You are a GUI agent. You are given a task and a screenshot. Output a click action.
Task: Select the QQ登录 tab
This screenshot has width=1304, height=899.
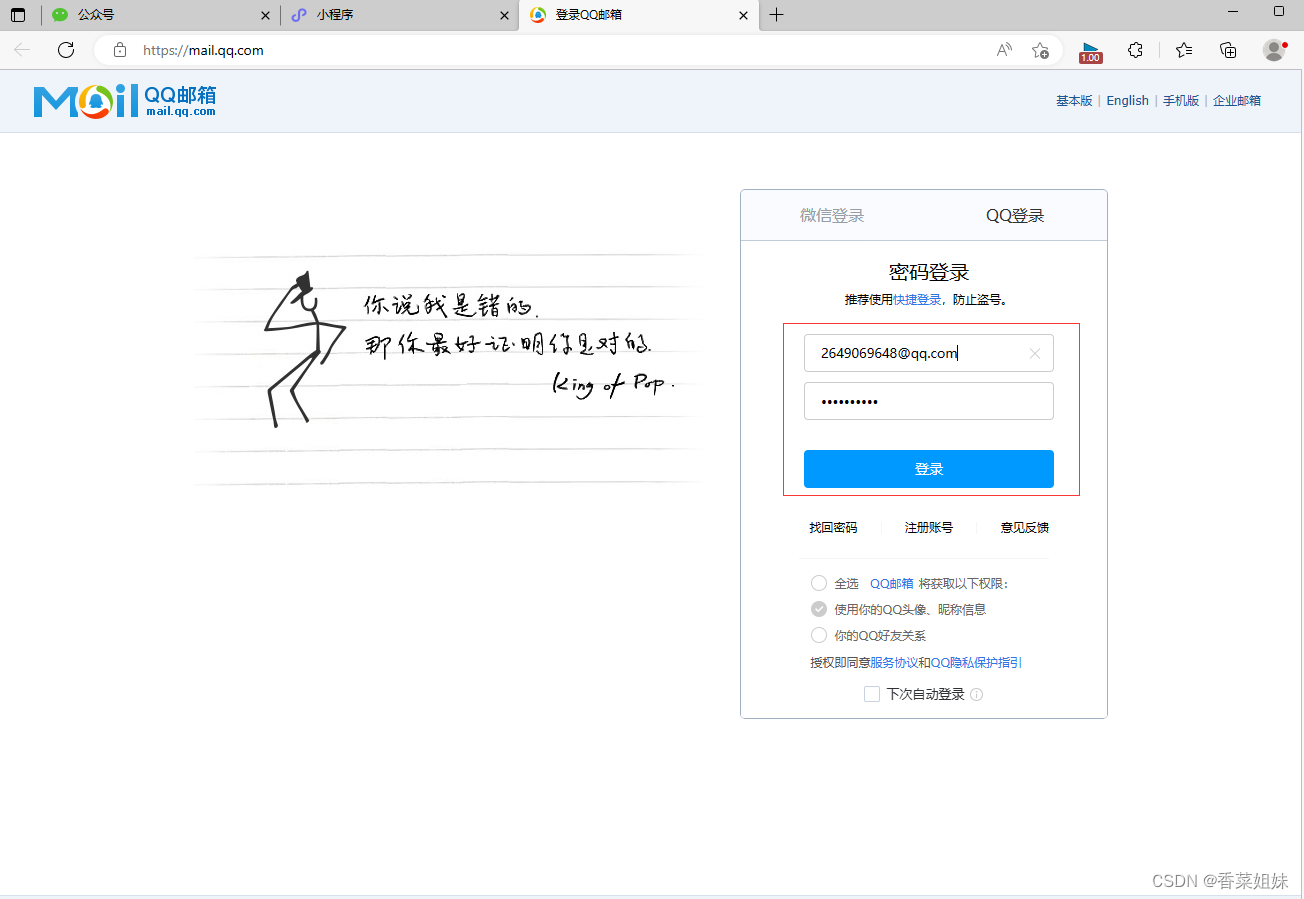click(1015, 215)
